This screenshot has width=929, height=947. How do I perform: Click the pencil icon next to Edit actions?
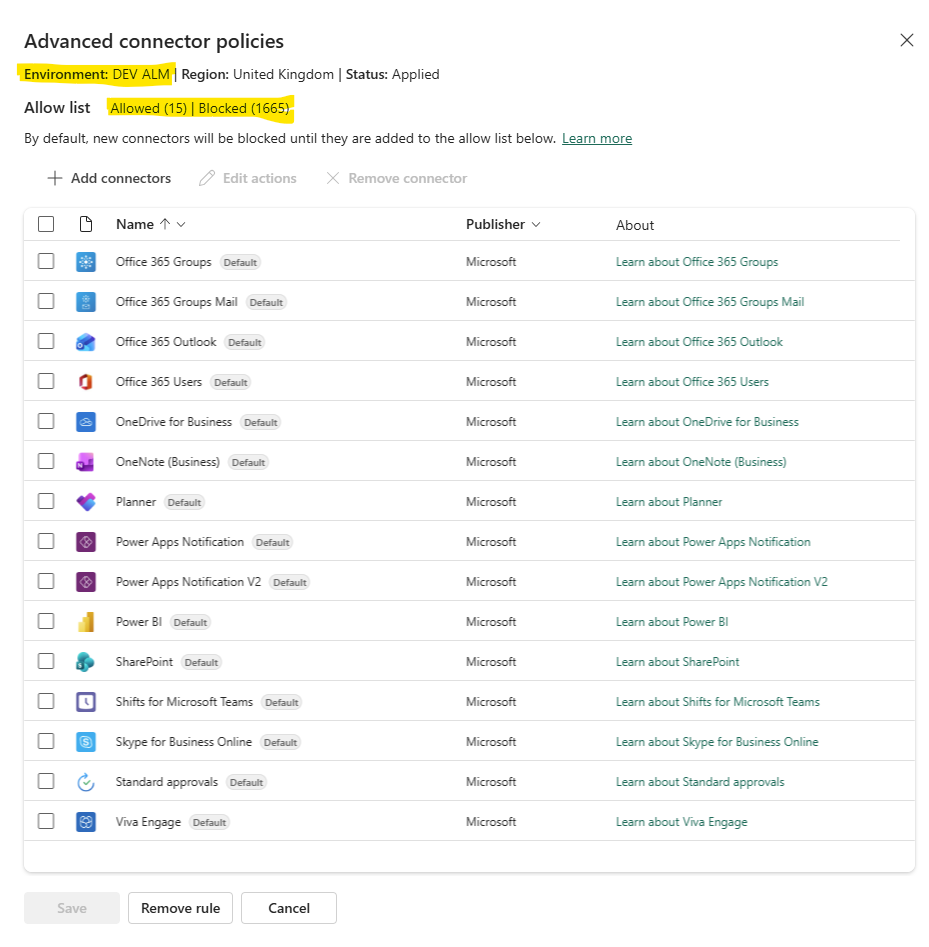207,178
